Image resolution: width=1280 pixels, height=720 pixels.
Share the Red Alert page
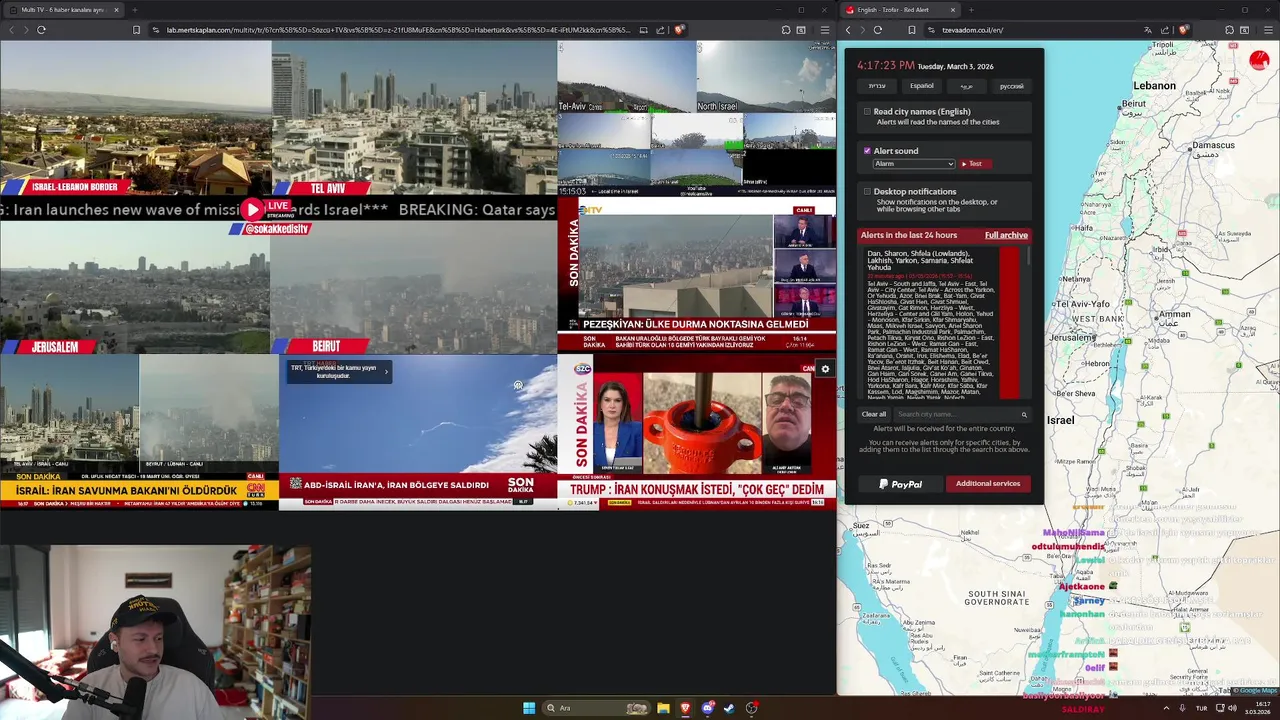tap(1165, 30)
